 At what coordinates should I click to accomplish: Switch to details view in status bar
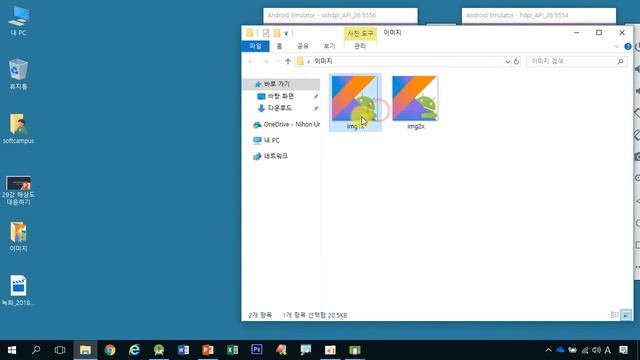coord(614,315)
